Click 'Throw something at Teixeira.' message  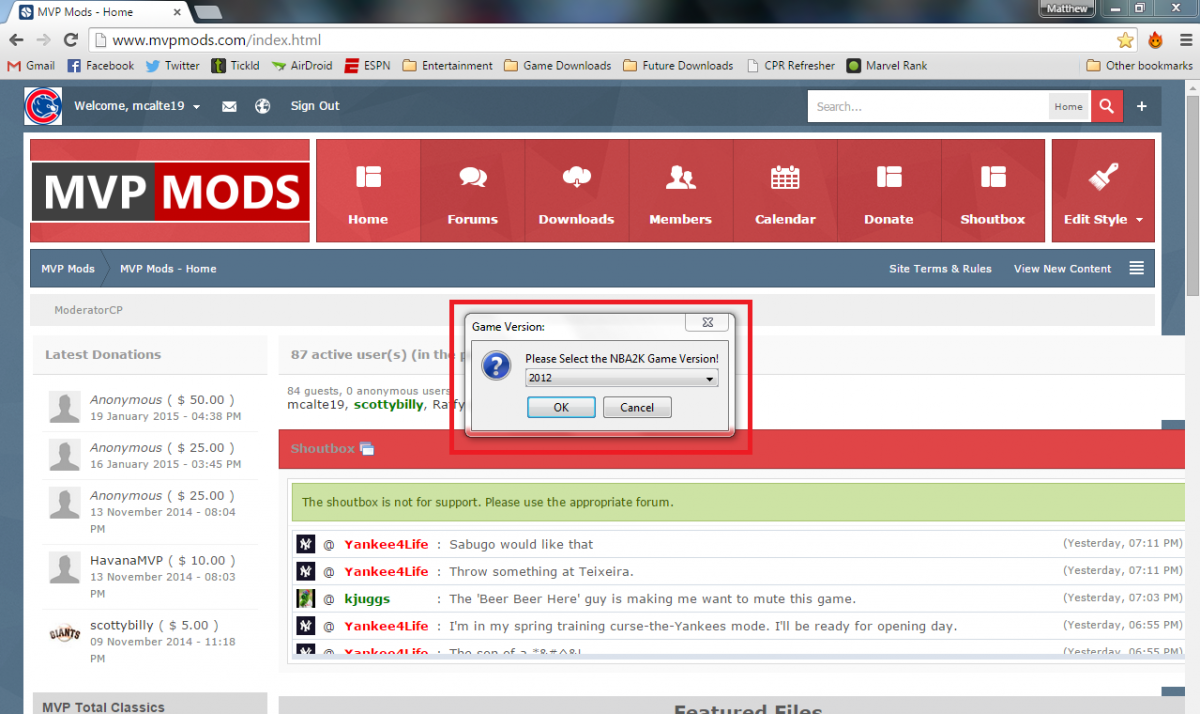[541, 572]
